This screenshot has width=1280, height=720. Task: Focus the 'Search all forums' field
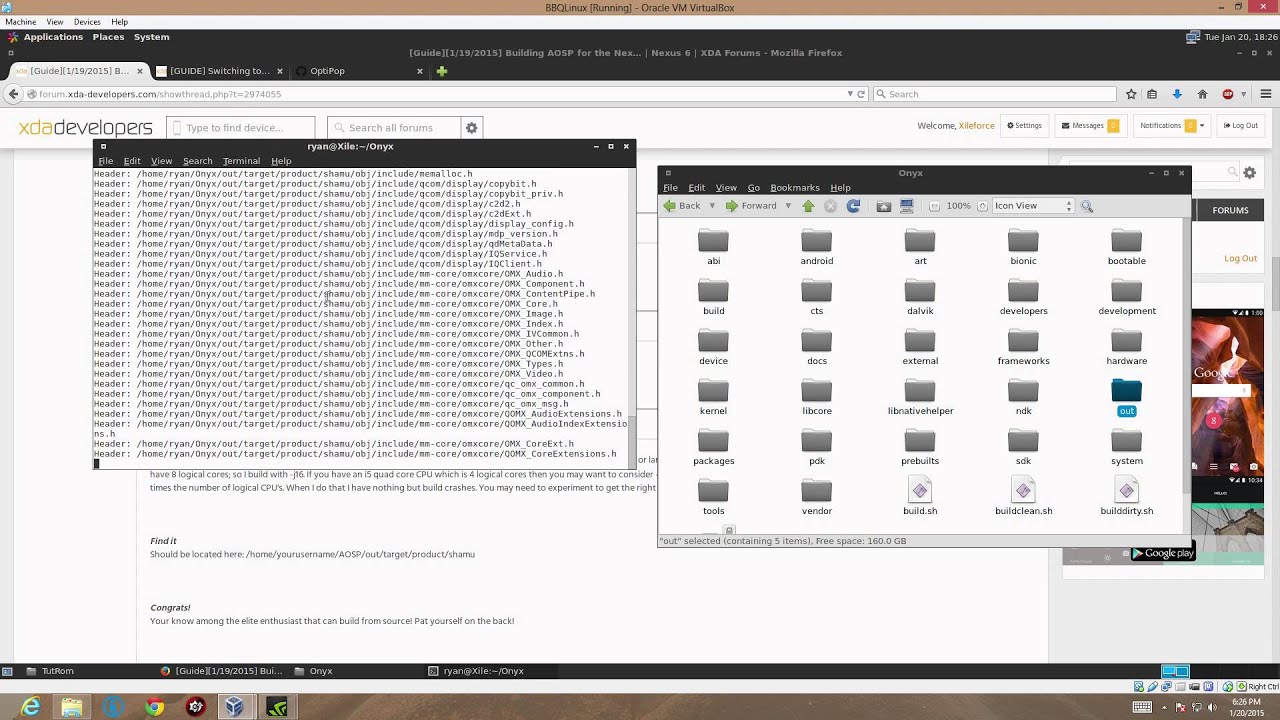tap(395, 128)
